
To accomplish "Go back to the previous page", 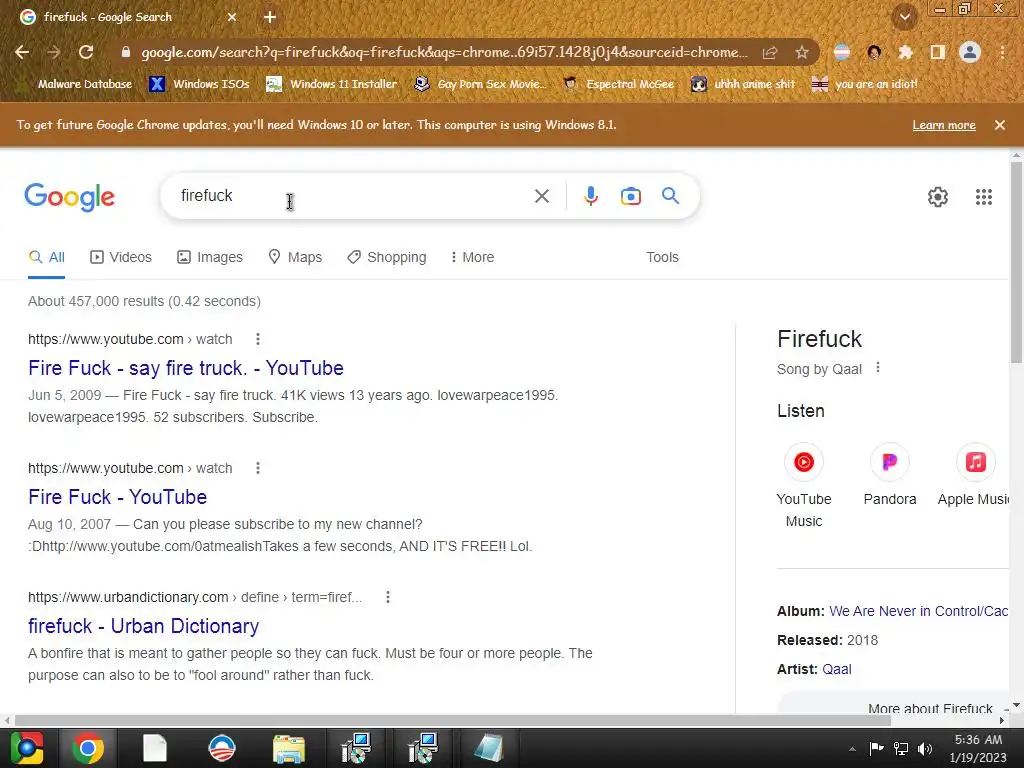I will point(22,52).
